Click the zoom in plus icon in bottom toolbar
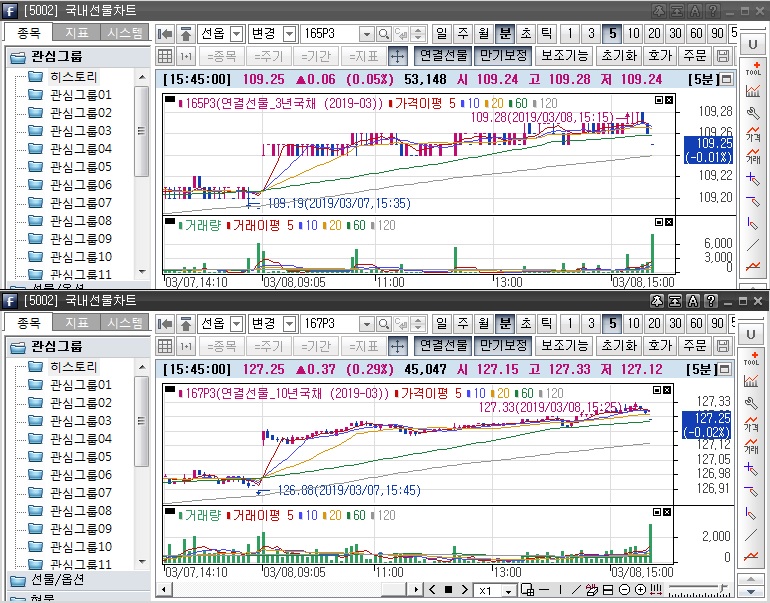 pyautogui.click(x=641, y=590)
